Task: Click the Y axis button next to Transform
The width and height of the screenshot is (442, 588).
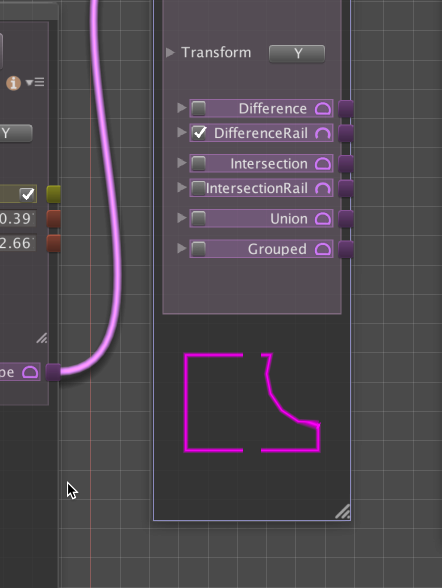Action: [x=297, y=54]
